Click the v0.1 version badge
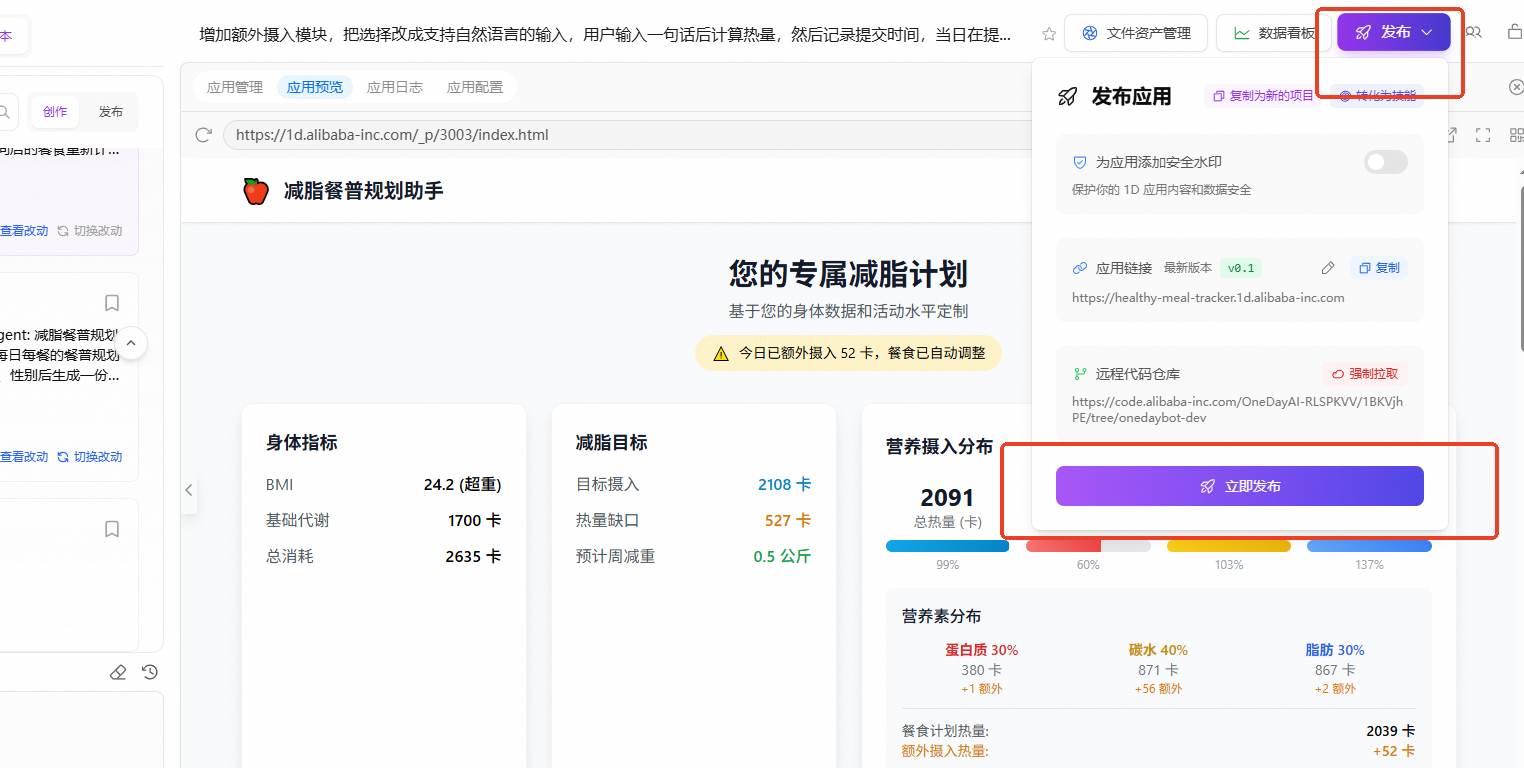 [x=1241, y=268]
